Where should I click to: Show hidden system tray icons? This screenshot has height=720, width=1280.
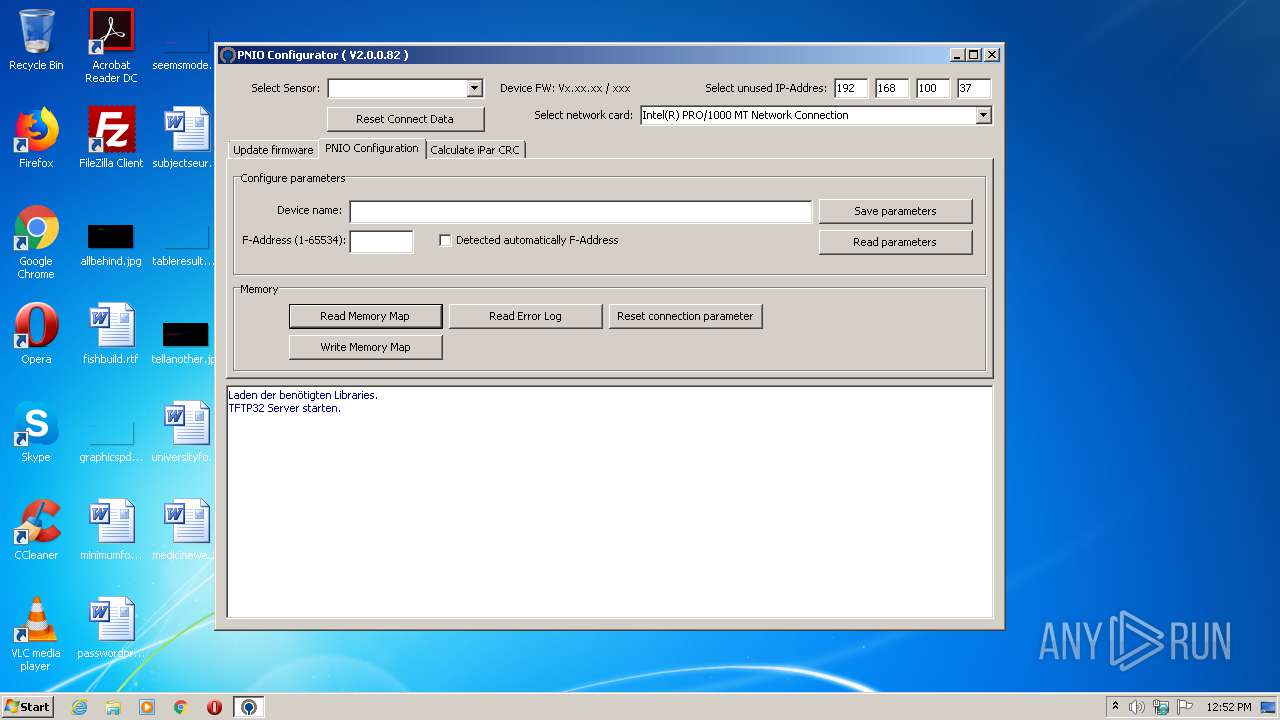tap(1115, 707)
